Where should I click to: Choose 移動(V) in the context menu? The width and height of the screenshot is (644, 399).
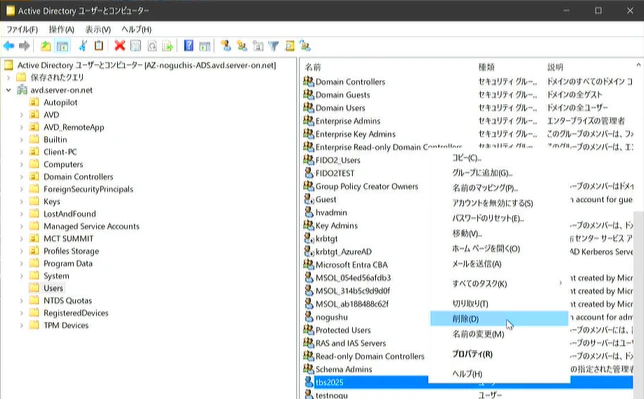(499, 233)
